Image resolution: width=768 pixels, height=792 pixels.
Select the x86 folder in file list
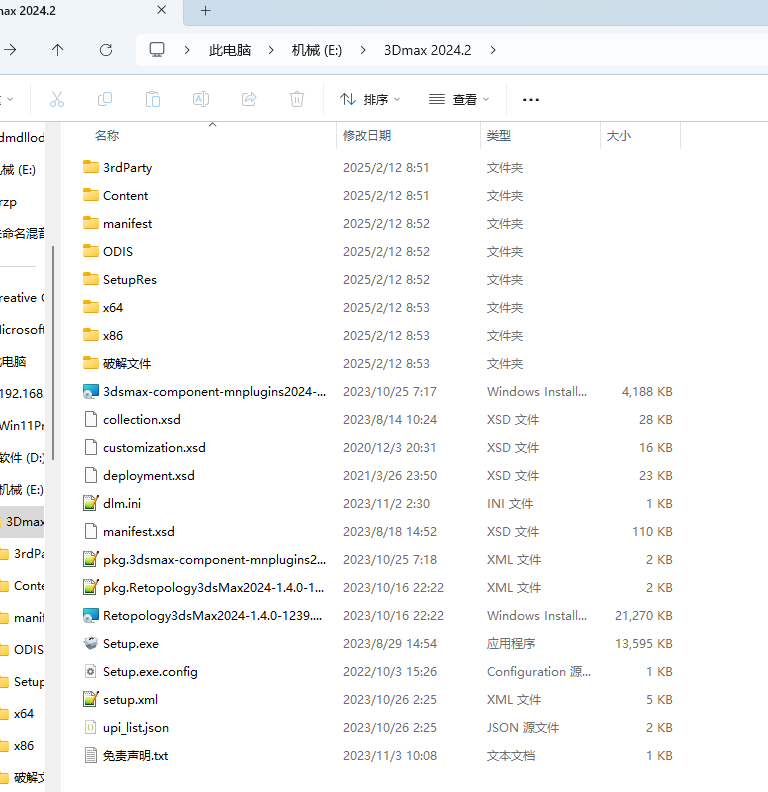tap(103, 335)
